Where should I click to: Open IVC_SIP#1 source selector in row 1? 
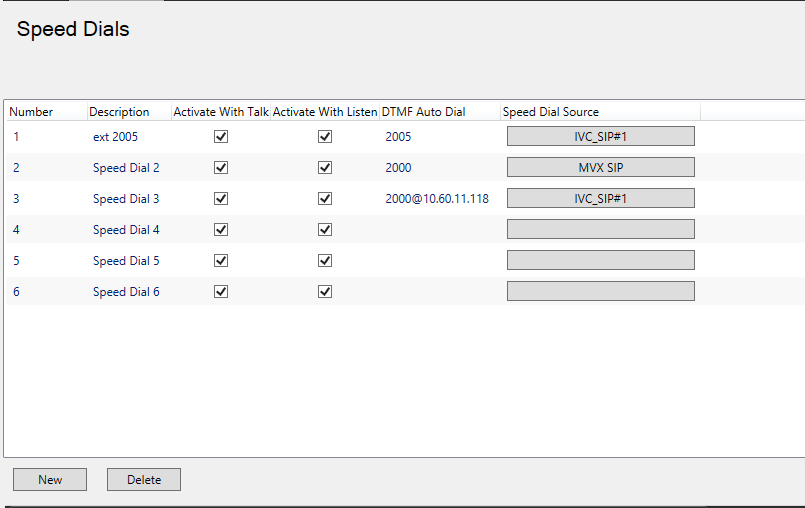tap(600, 137)
